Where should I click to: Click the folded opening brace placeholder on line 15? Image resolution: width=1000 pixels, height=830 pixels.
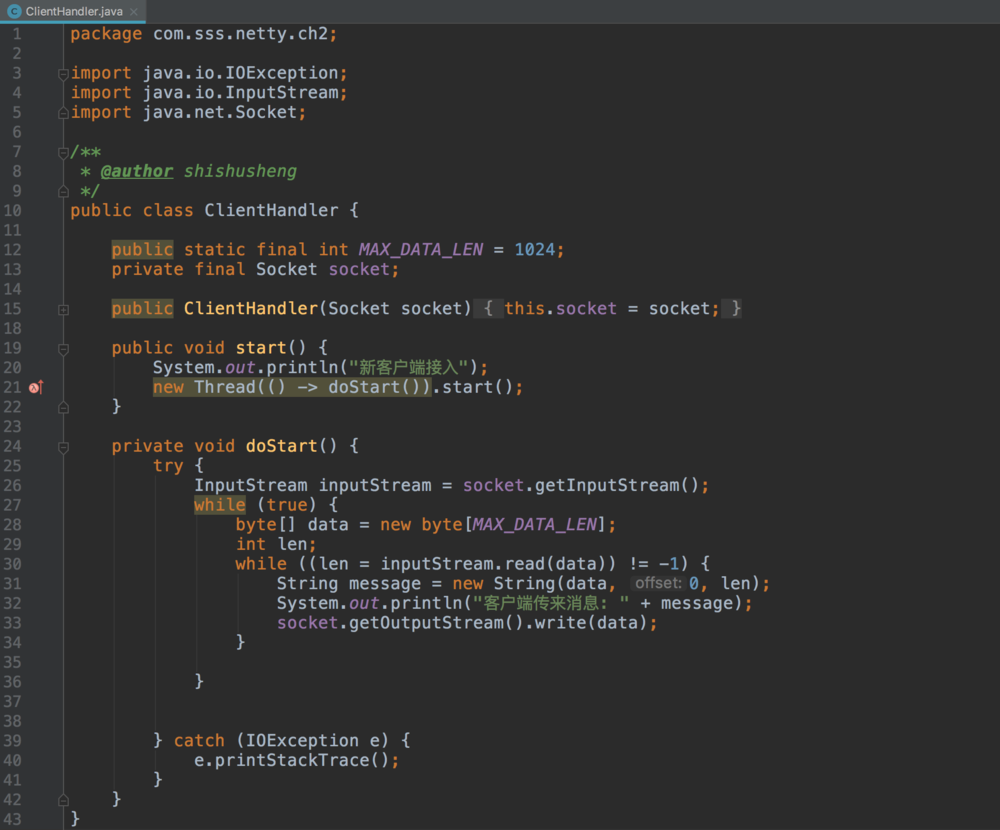click(x=488, y=309)
